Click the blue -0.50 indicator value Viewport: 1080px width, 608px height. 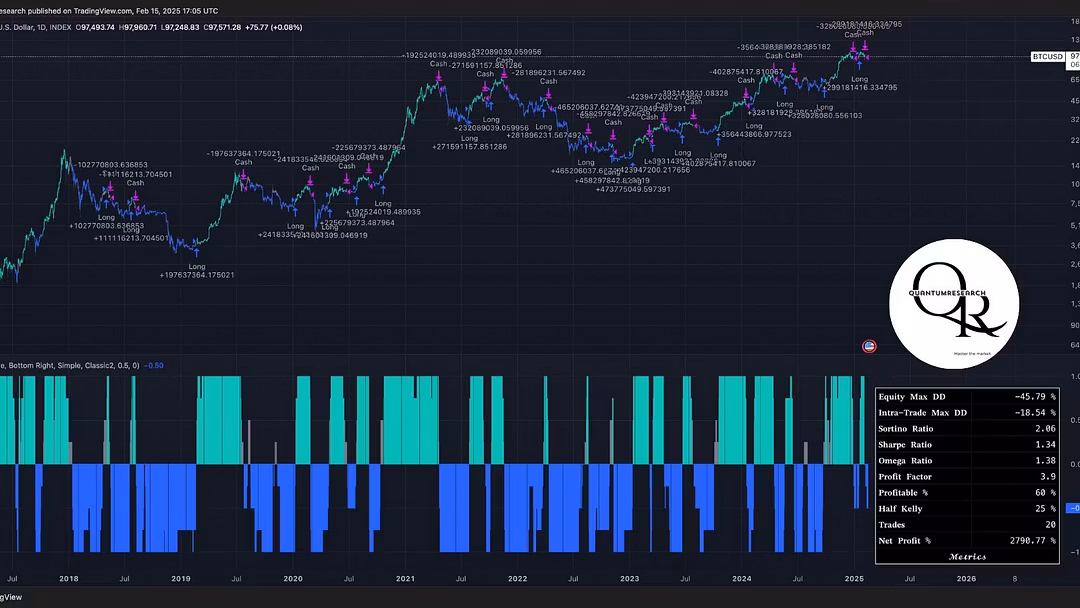click(x=154, y=365)
